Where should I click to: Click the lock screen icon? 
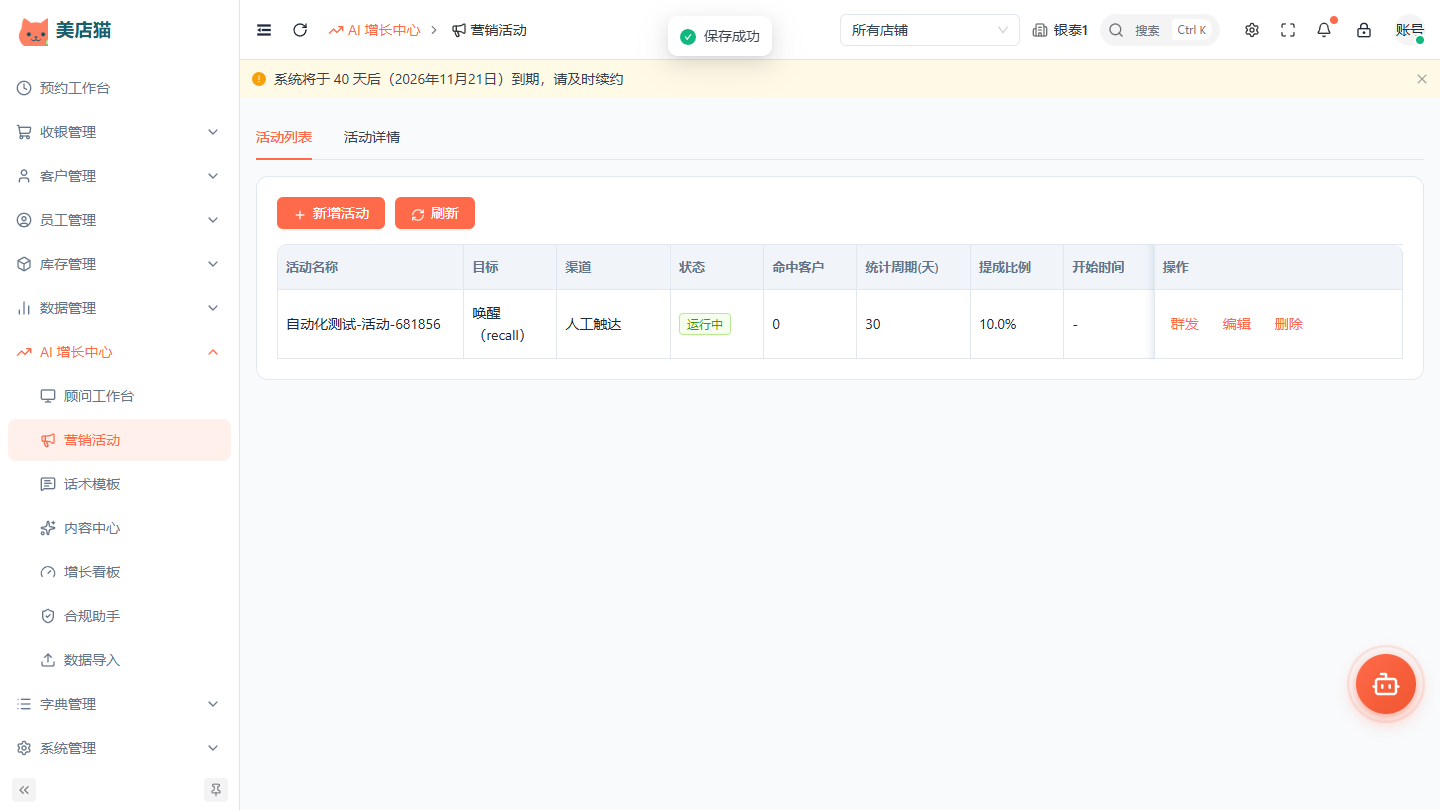pyautogui.click(x=1364, y=30)
